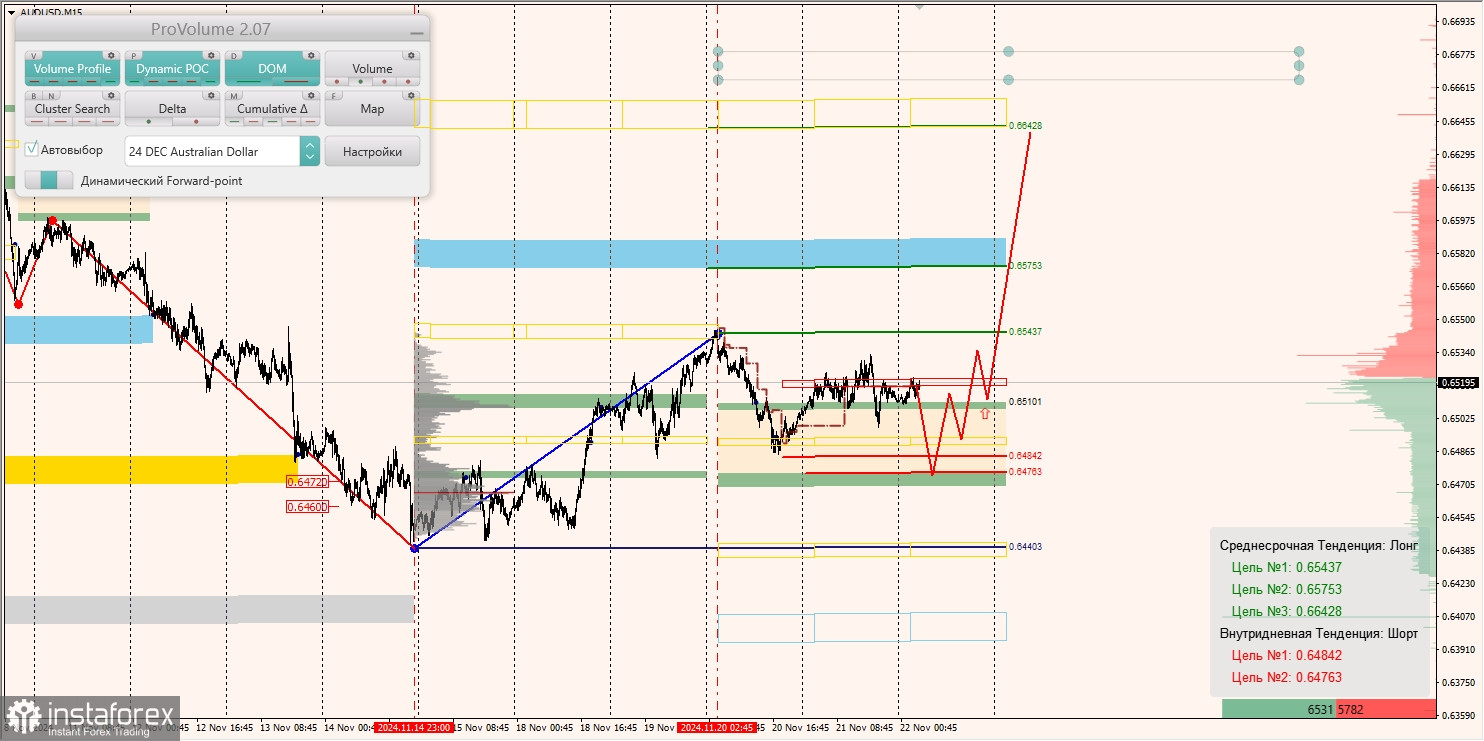Select the 0.64842 red level label
The image size is (1484, 741).
point(1025,456)
